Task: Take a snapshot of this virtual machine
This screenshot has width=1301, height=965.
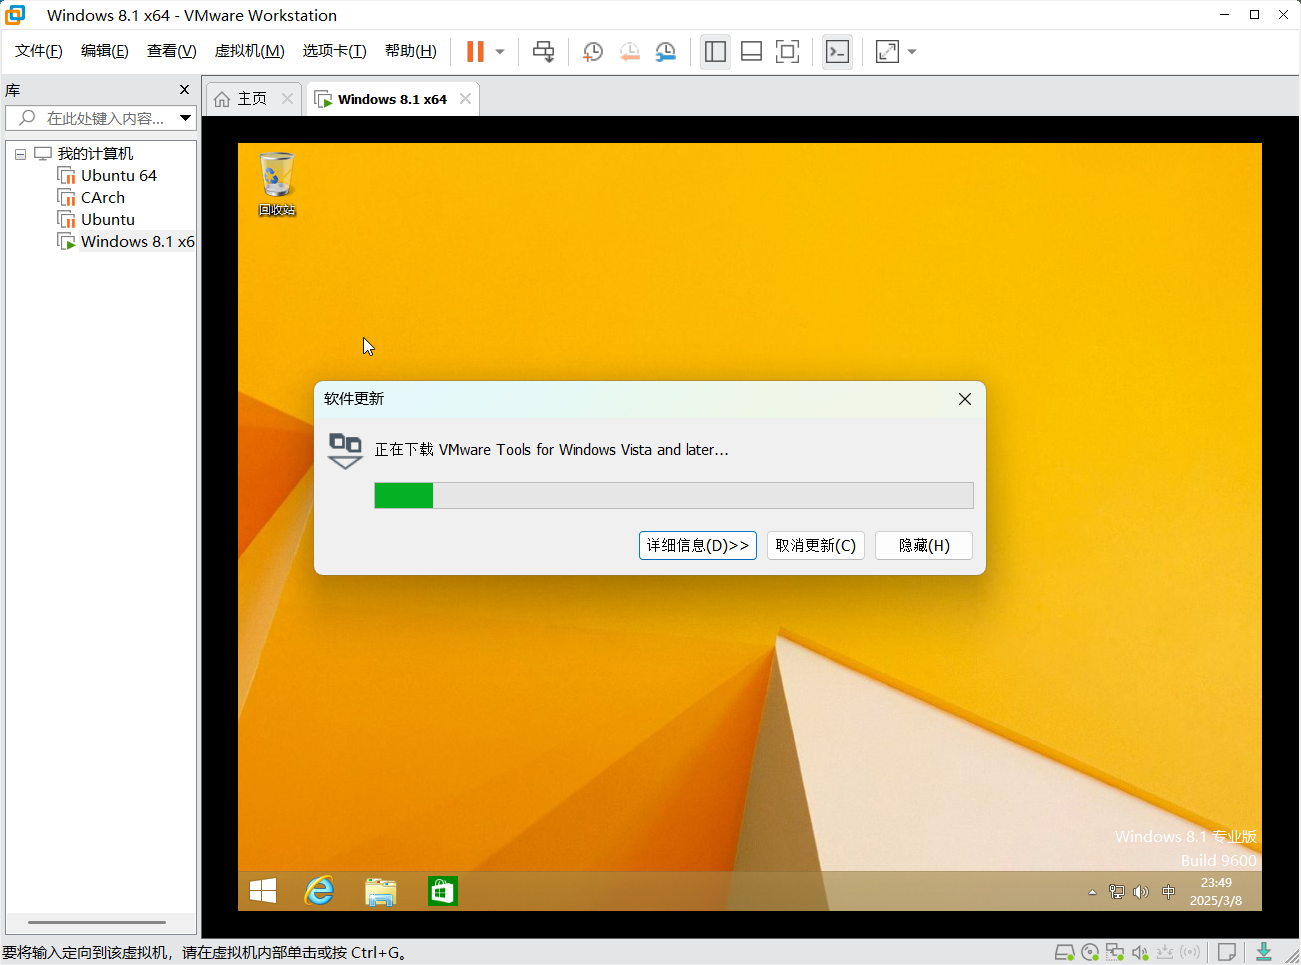Action: coord(593,52)
